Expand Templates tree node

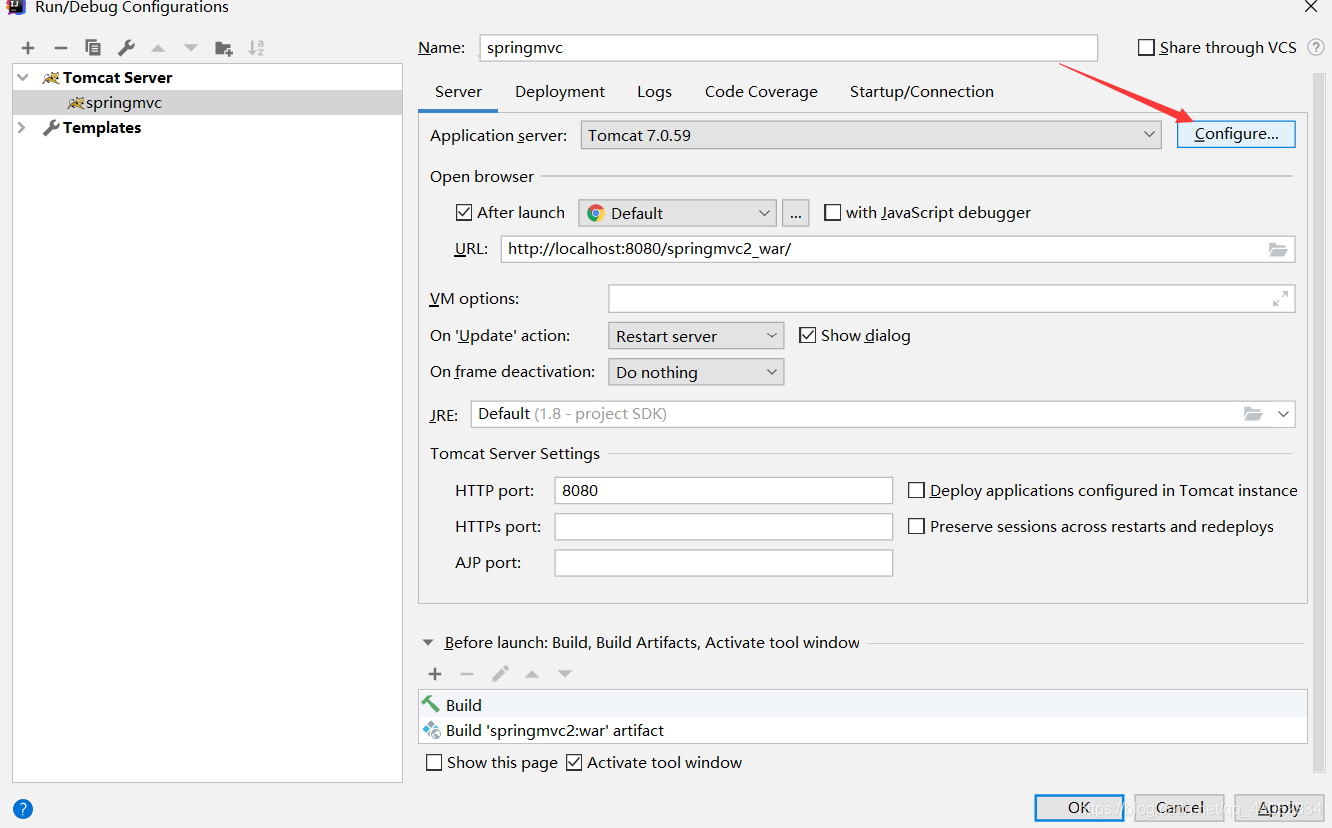pyautogui.click(x=22, y=127)
